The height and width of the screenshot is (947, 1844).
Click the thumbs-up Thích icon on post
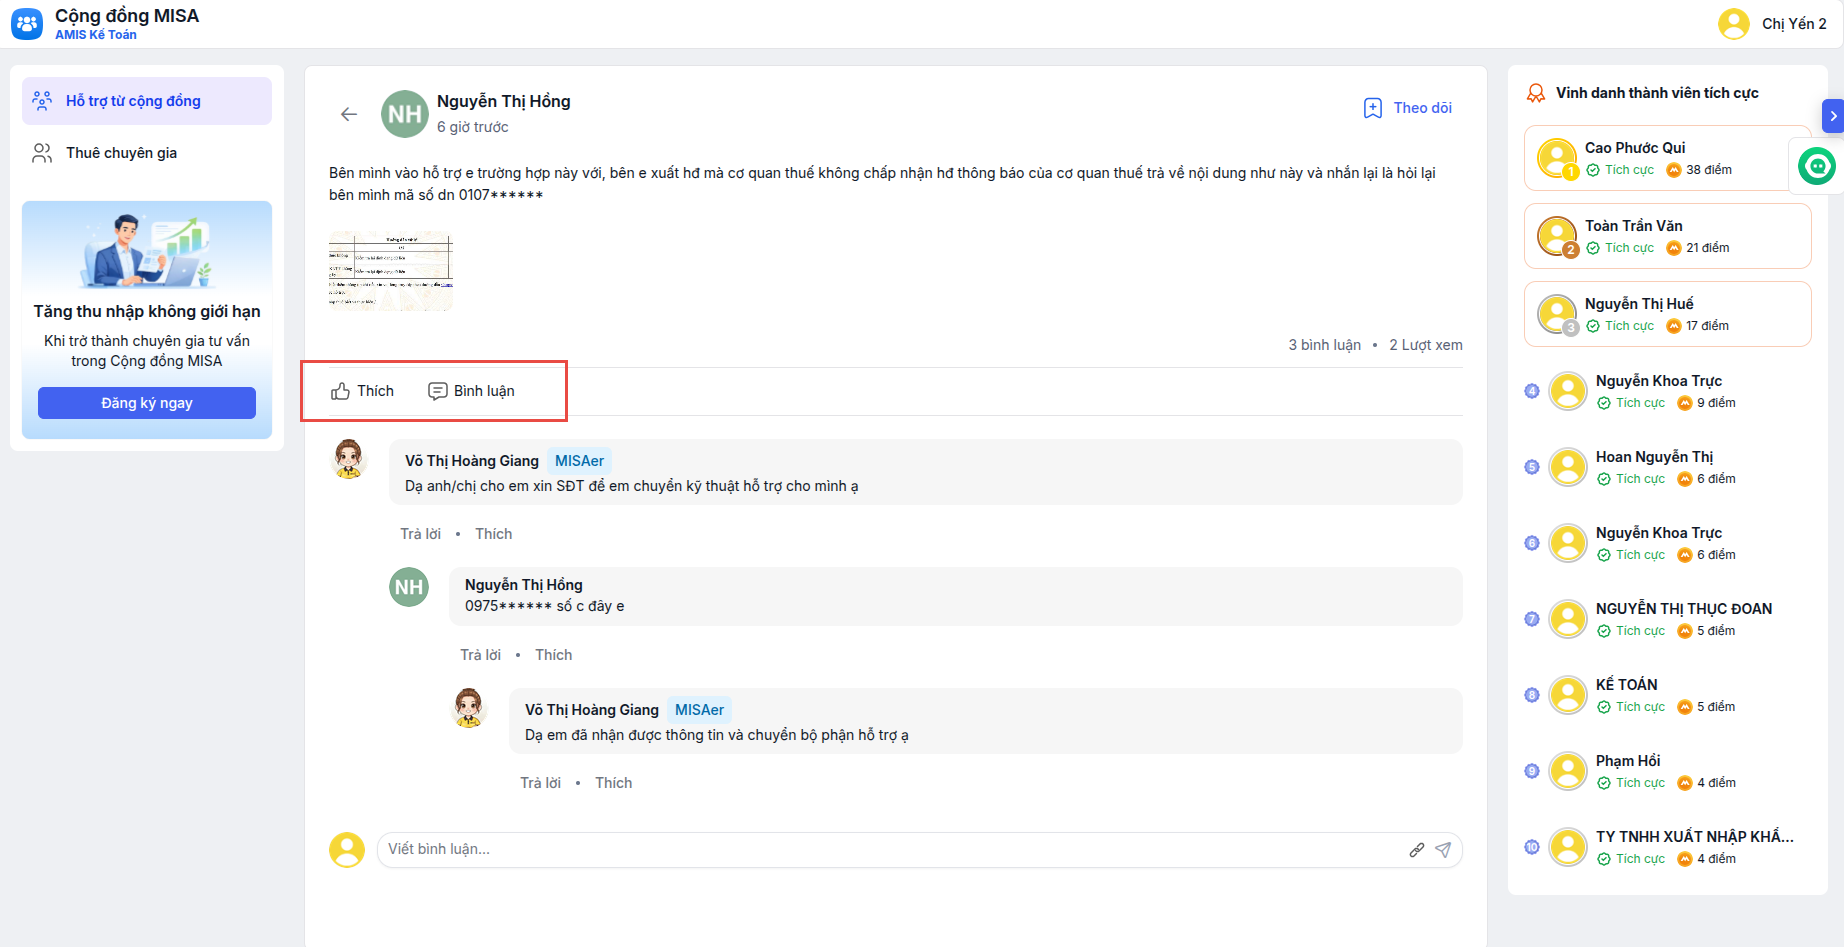[x=341, y=391]
